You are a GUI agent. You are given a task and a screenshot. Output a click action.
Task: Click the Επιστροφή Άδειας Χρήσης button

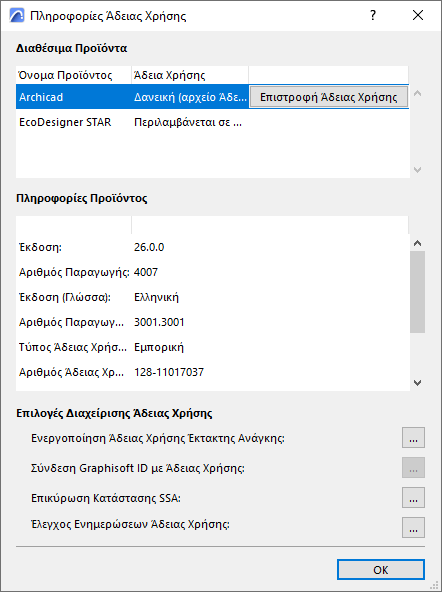point(328,97)
